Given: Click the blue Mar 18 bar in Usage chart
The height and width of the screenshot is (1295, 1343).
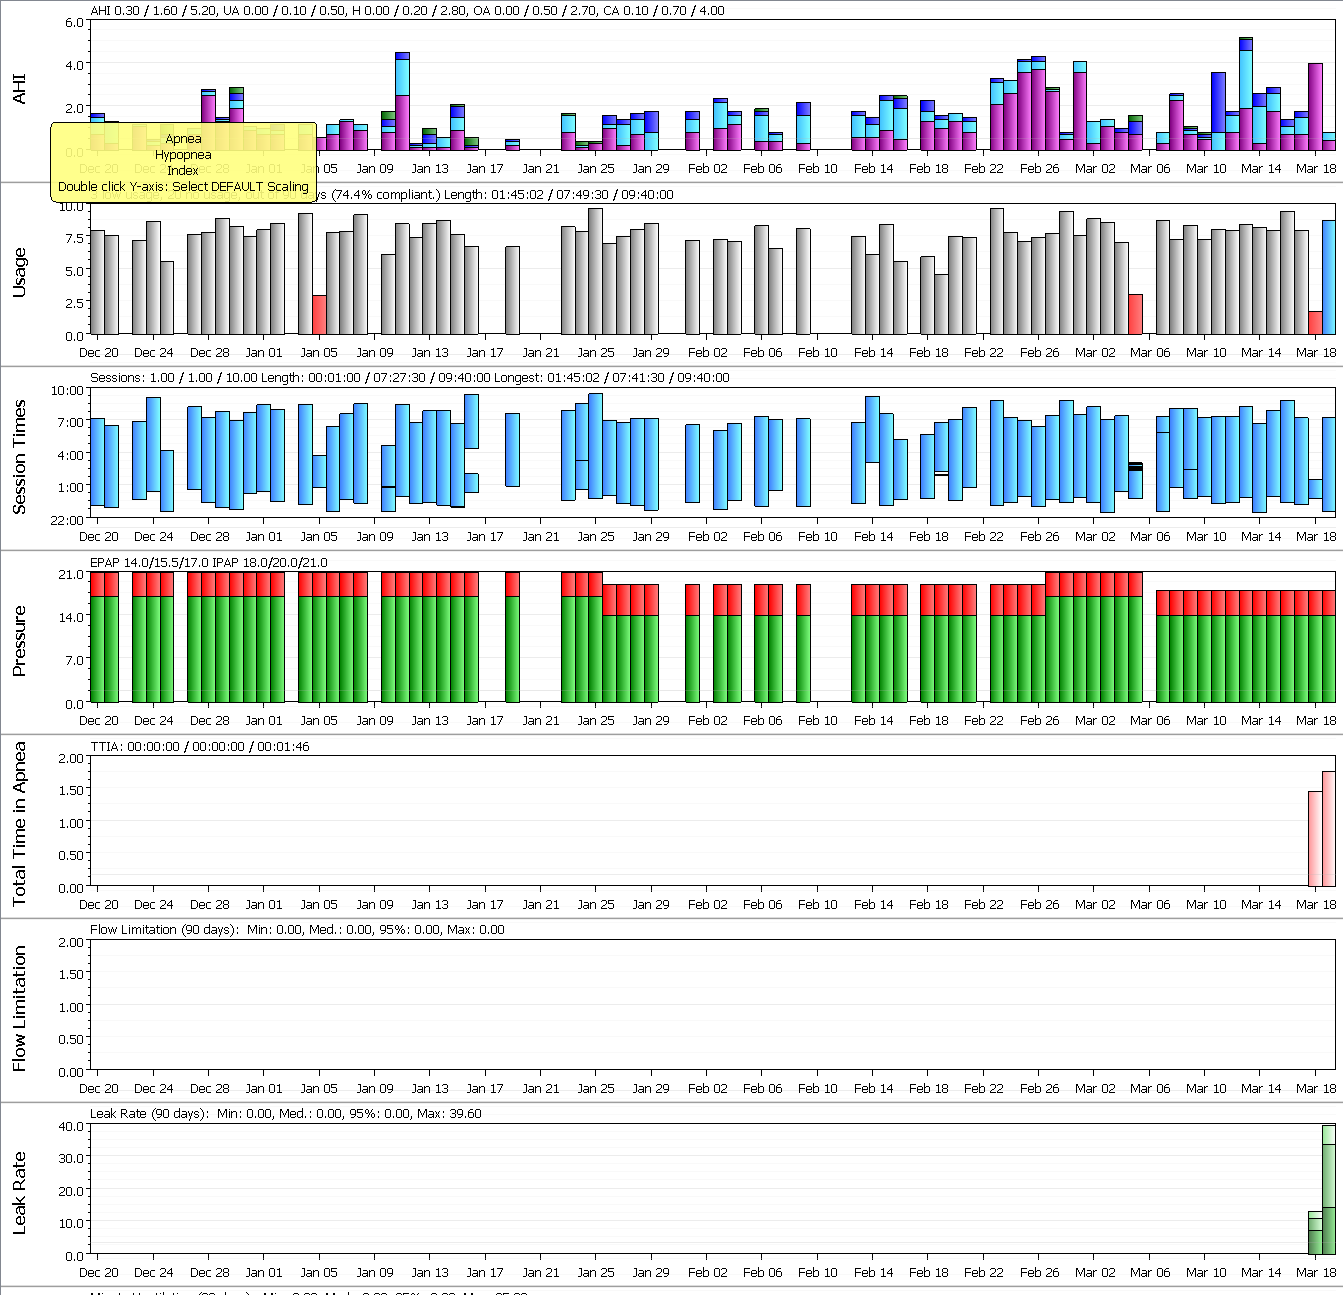Looking at the screenshot, I should [x=1329, y=277].
